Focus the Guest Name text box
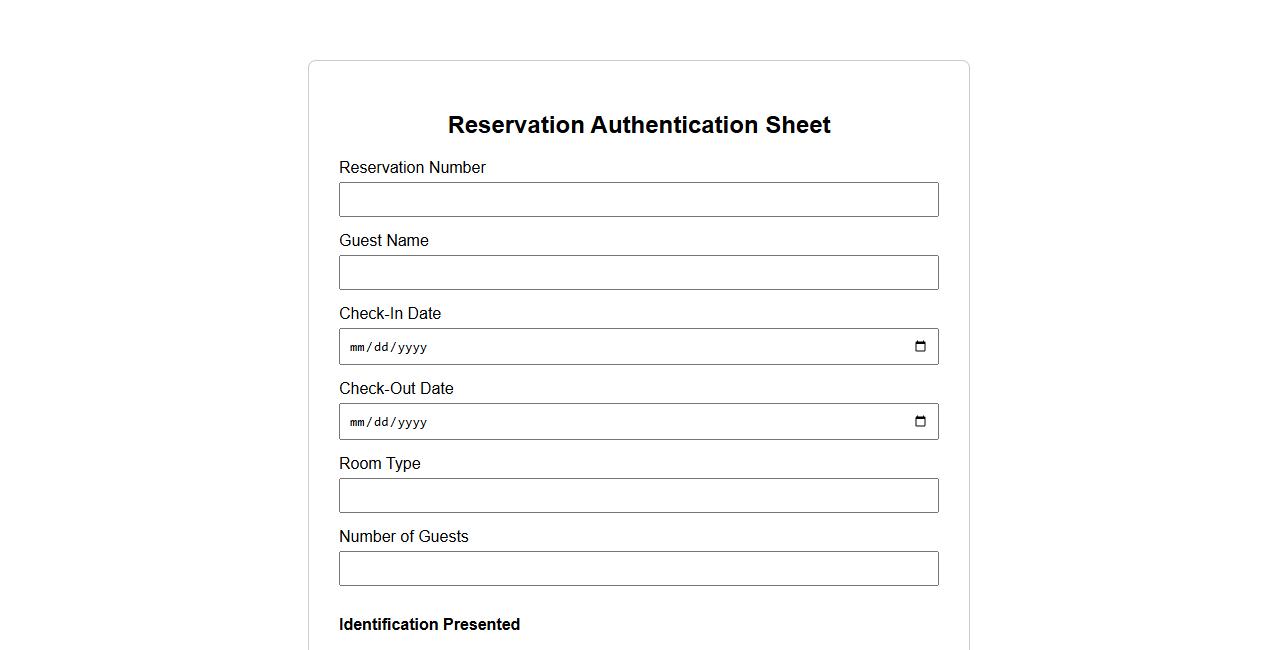 coord(638,273)
